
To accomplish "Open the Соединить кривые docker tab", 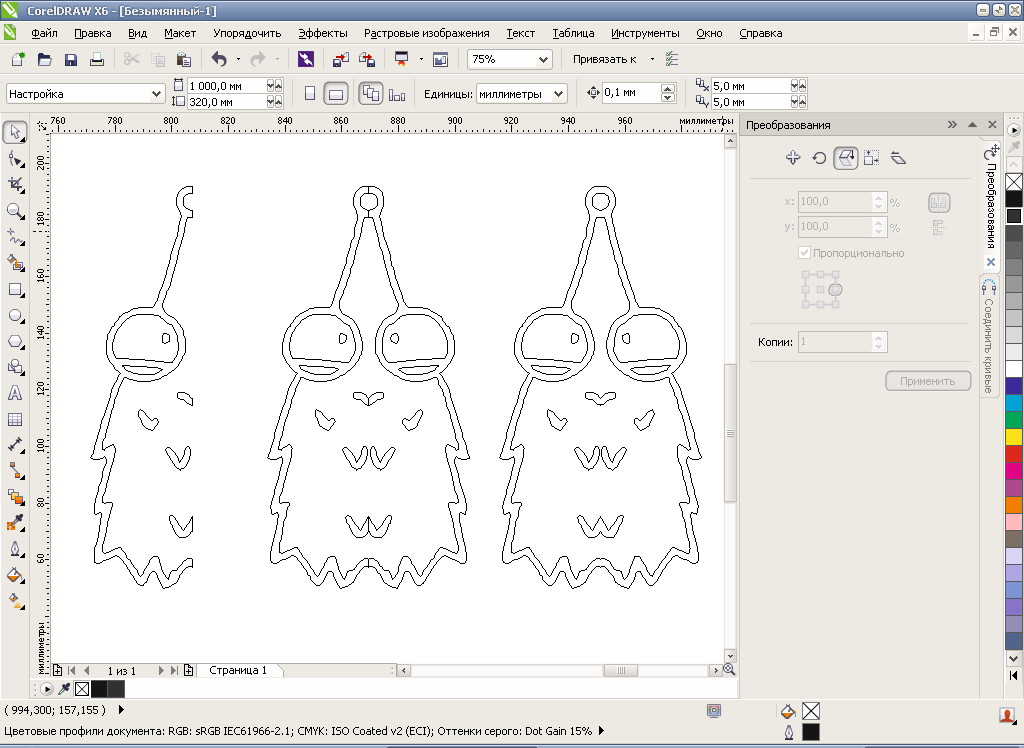I will 989,338.
